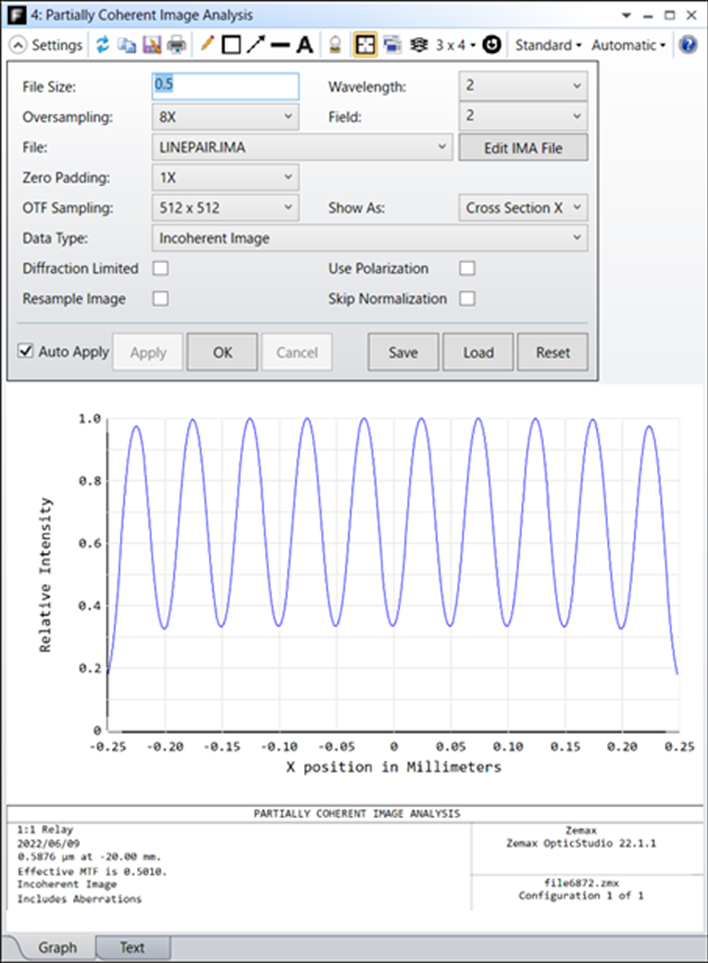
Task: Click the Refresh (update) icon in toolbar
Action: point(103,45)
